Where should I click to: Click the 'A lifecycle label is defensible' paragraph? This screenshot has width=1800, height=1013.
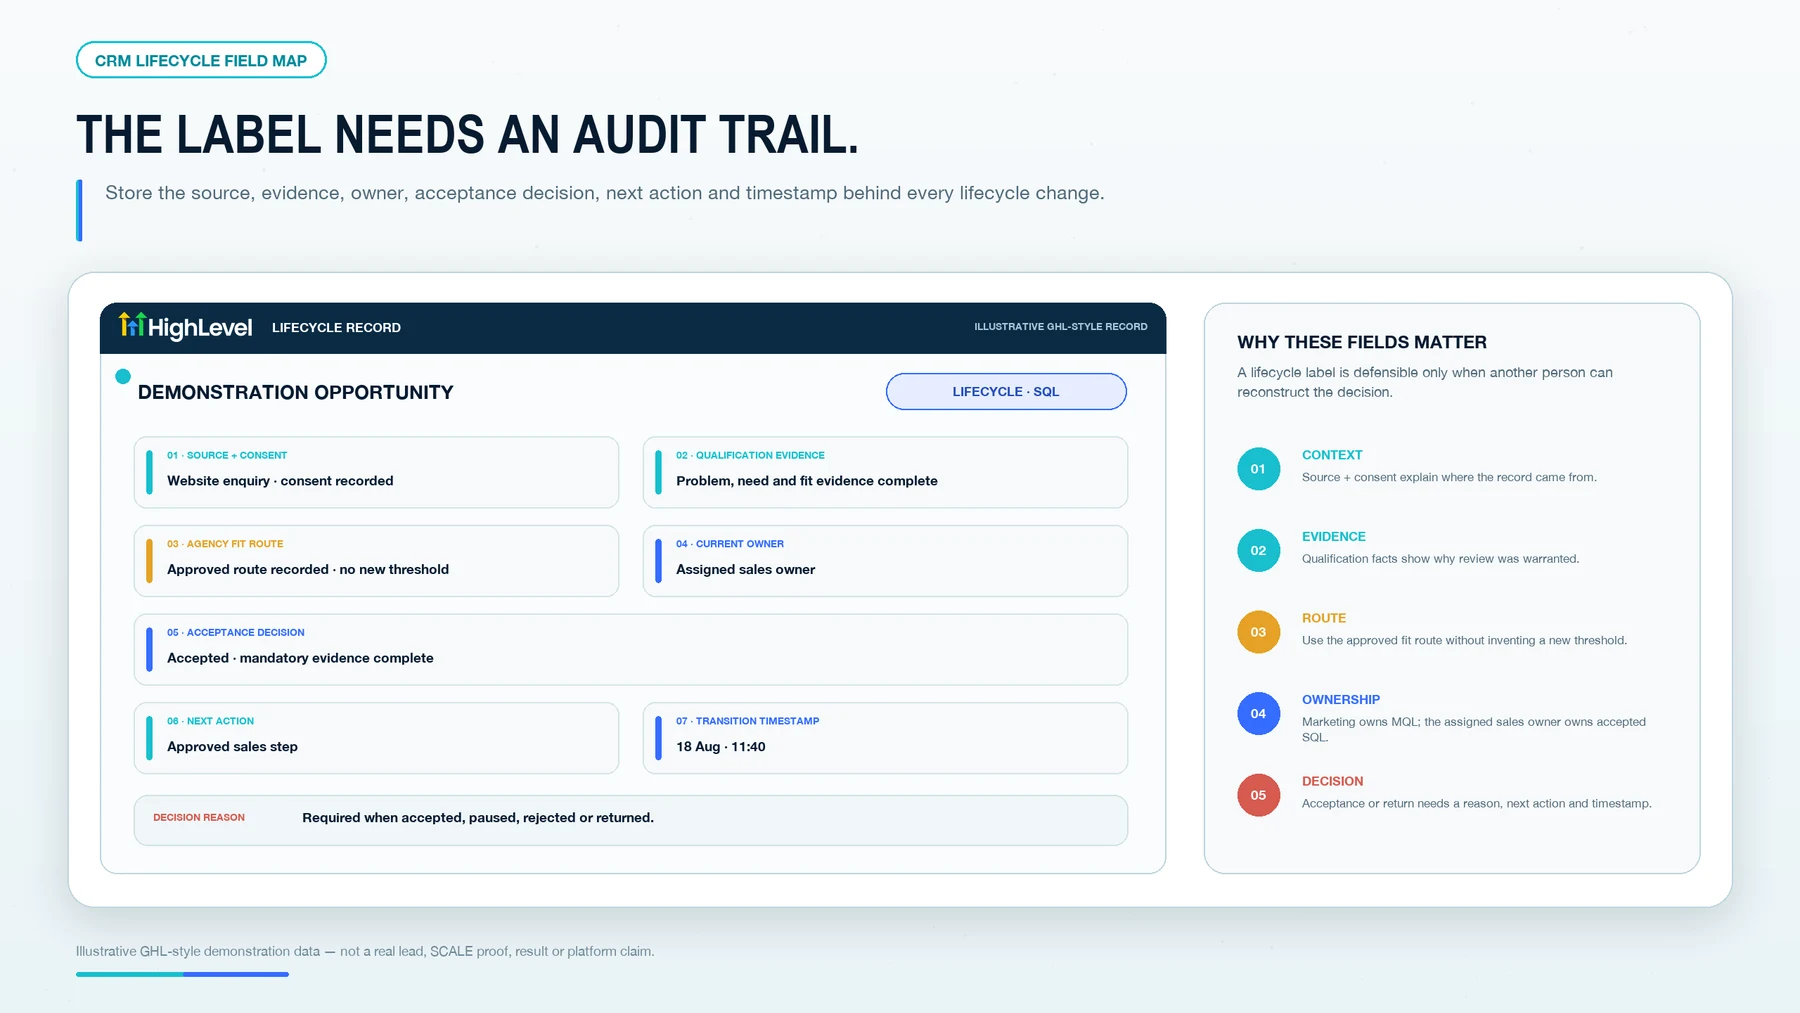[x=1425, y=383]
